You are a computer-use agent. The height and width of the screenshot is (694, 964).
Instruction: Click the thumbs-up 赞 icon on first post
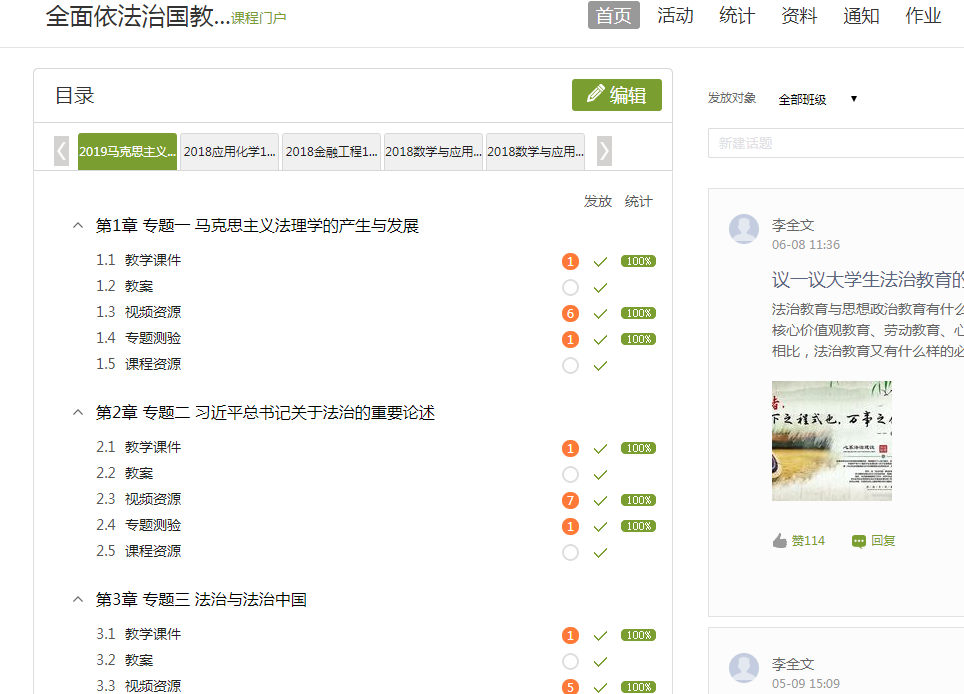pyautogui.click(x=780, y=541)
